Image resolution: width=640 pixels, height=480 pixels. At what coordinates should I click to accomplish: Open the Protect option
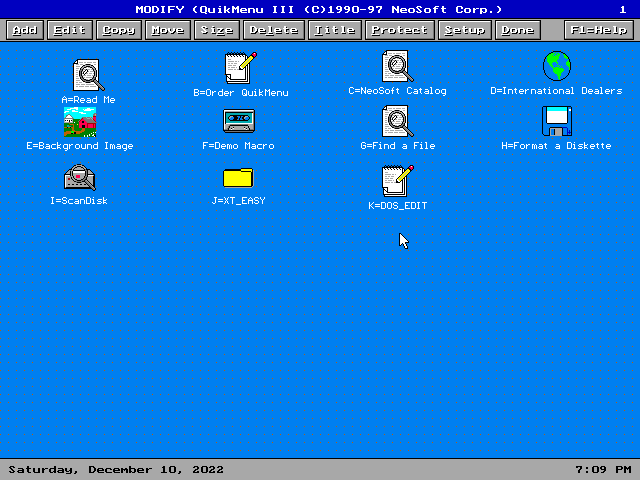(400, 30)
